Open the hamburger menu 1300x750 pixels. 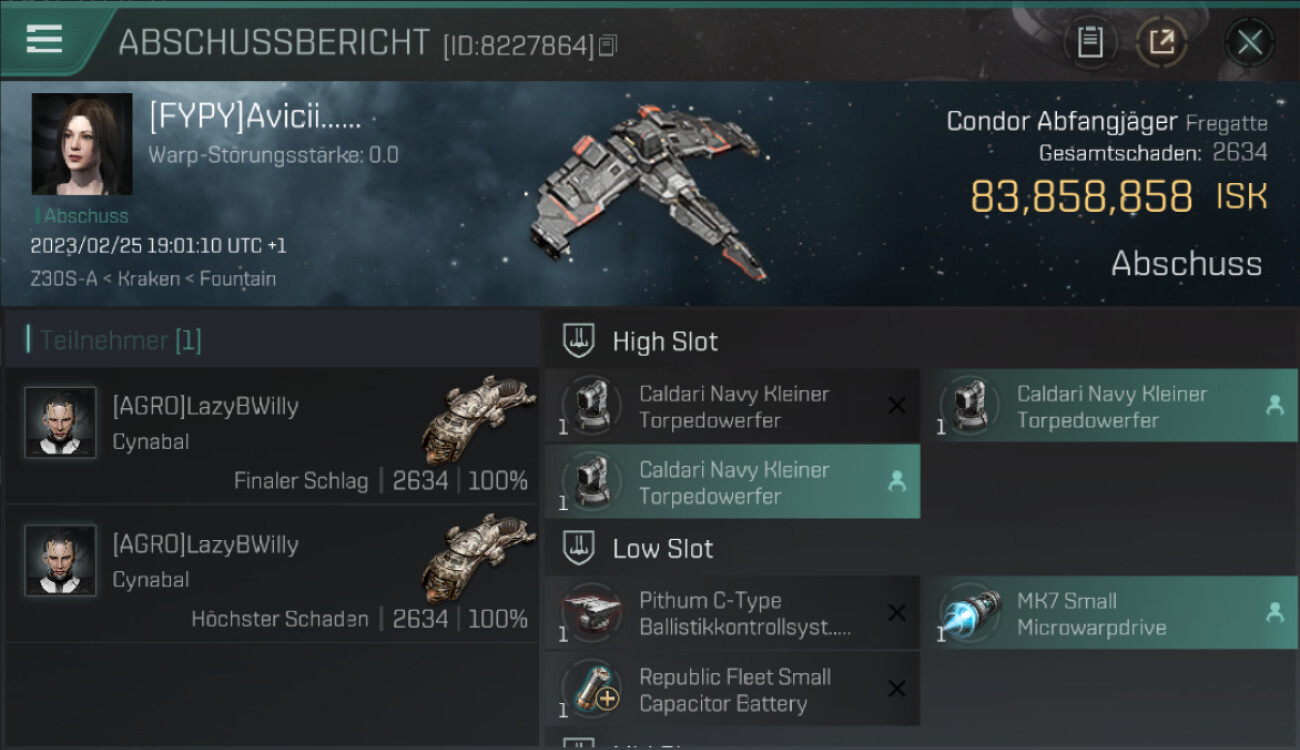[x=44, y=39]
